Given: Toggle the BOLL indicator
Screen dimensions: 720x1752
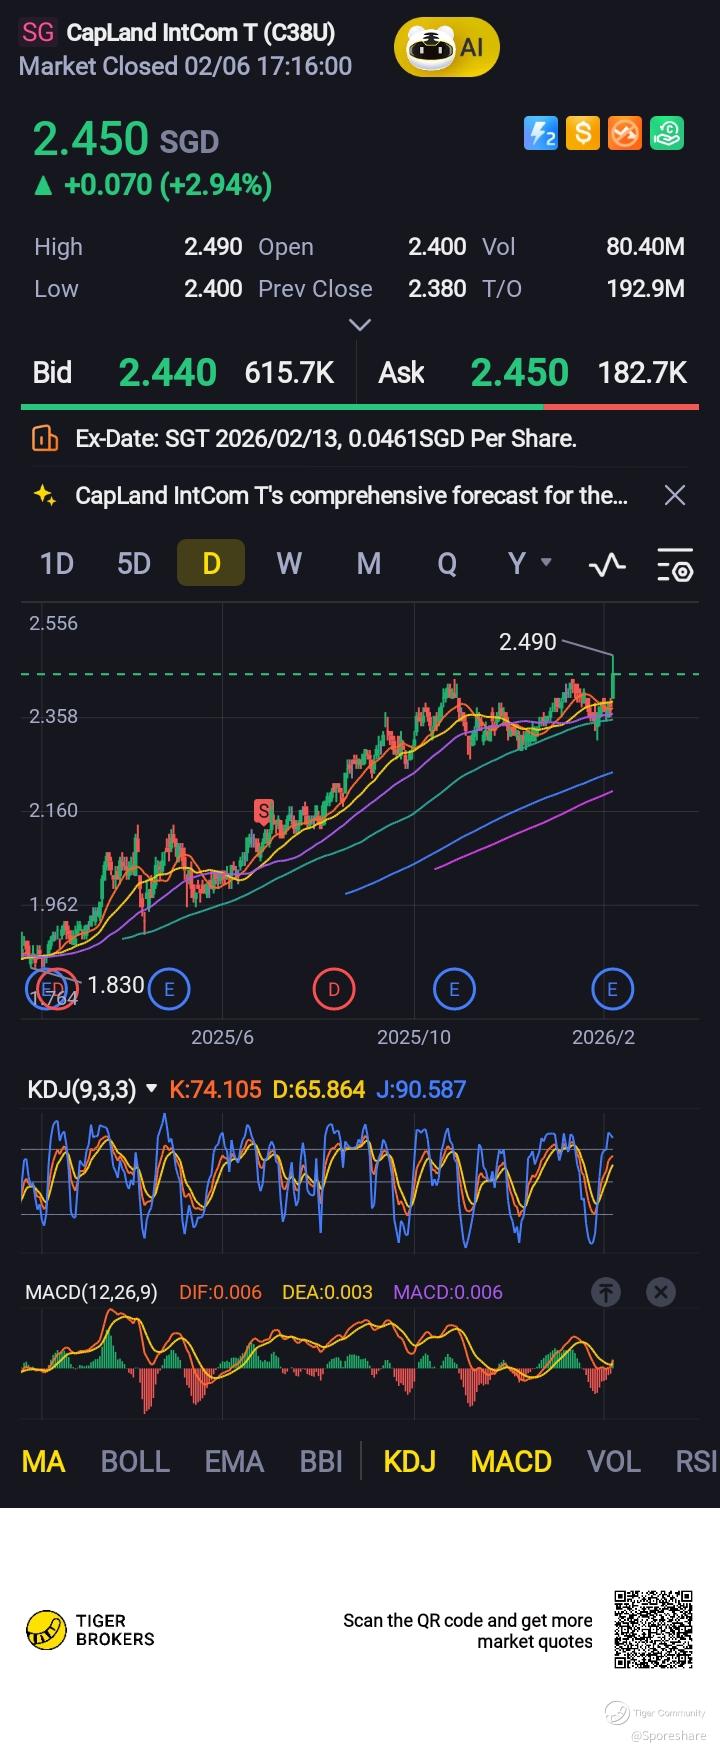Looking at the screenshot, I should click(135, 1462).
